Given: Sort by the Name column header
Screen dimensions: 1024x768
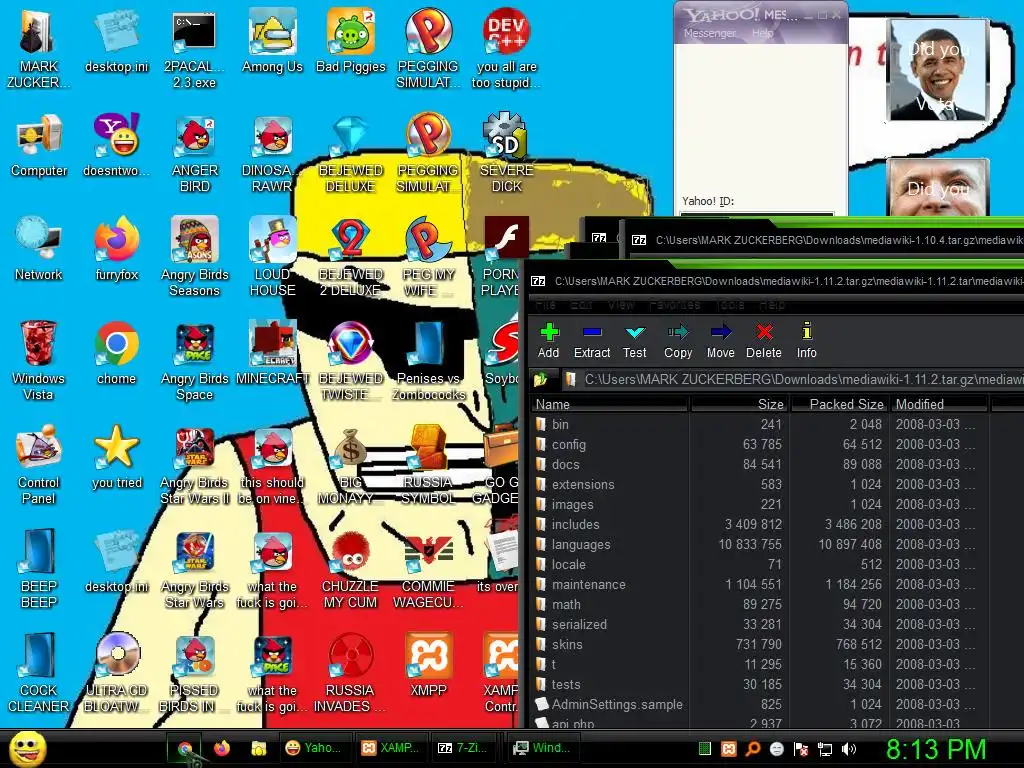Looking at the screenshot, I should pos(609,404).
